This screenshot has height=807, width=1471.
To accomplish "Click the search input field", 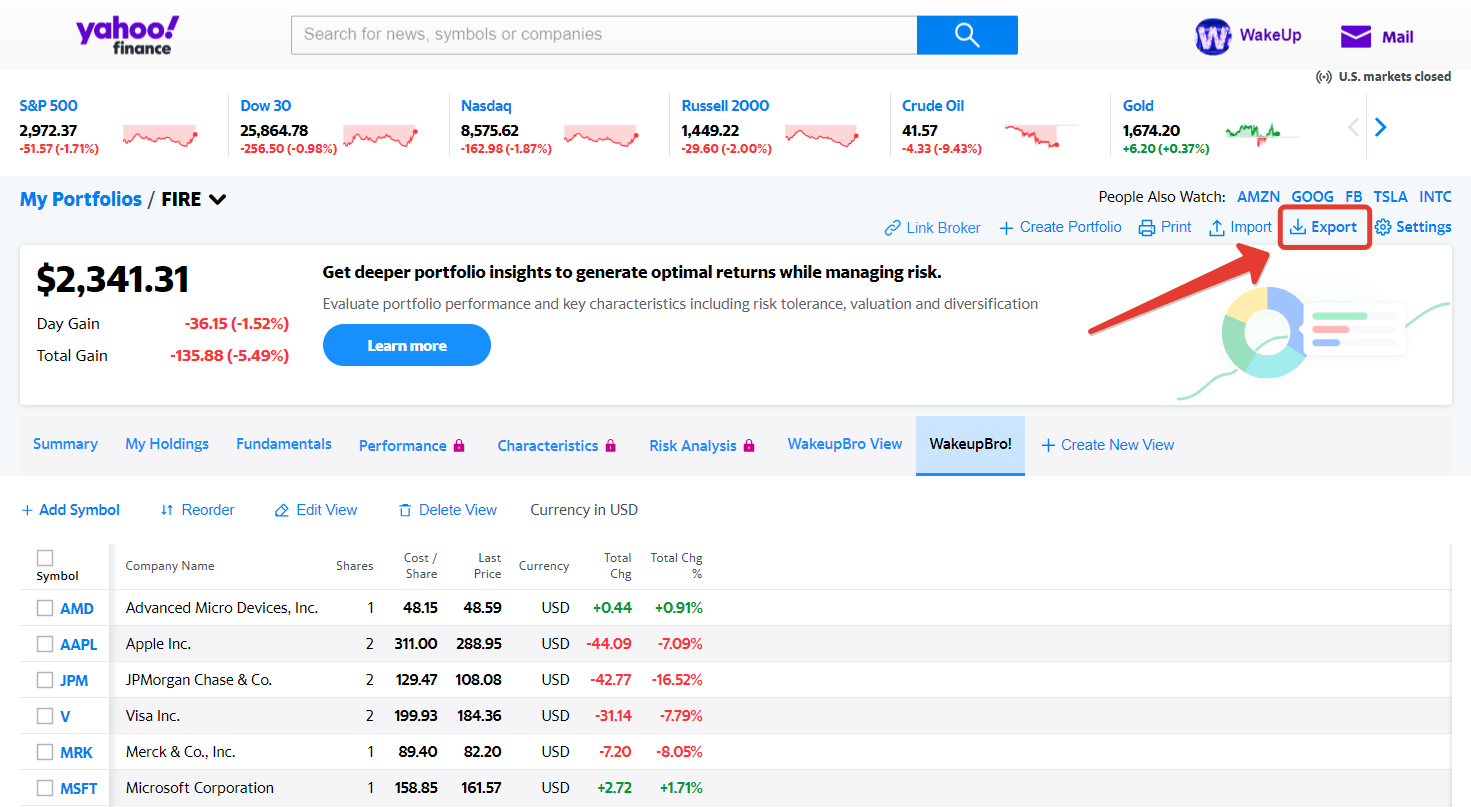I will pos(604,35).
